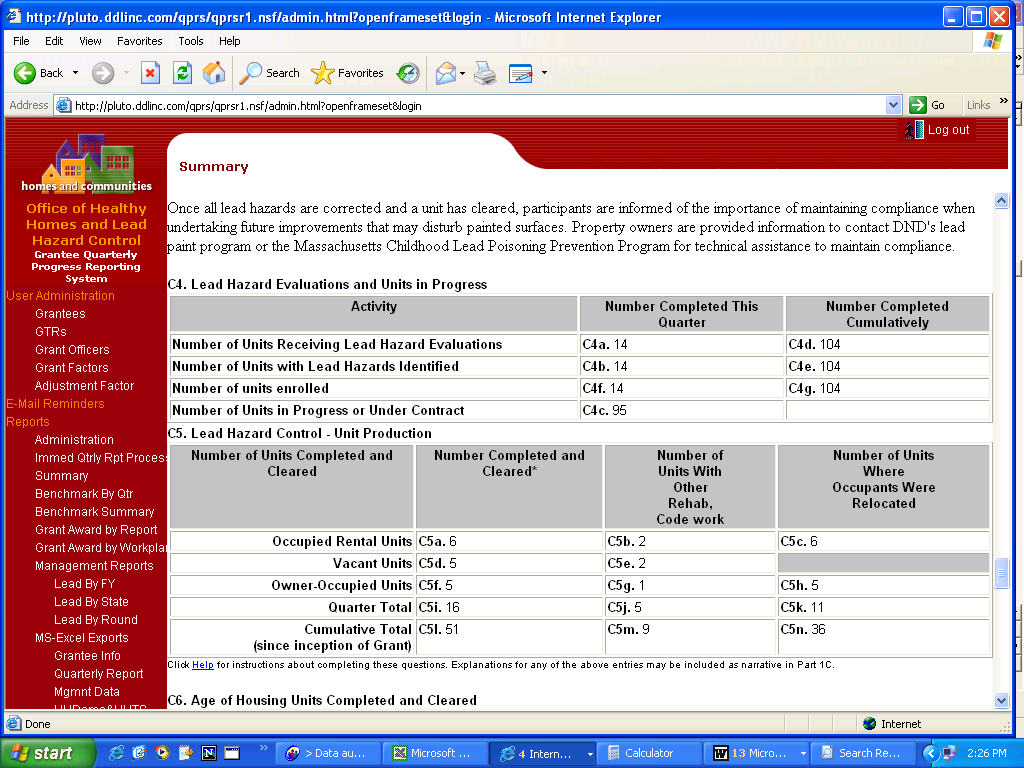Screen dimensions: 1024x768
Task: Open the Lead By State report
Action: [x=91, y=602]
